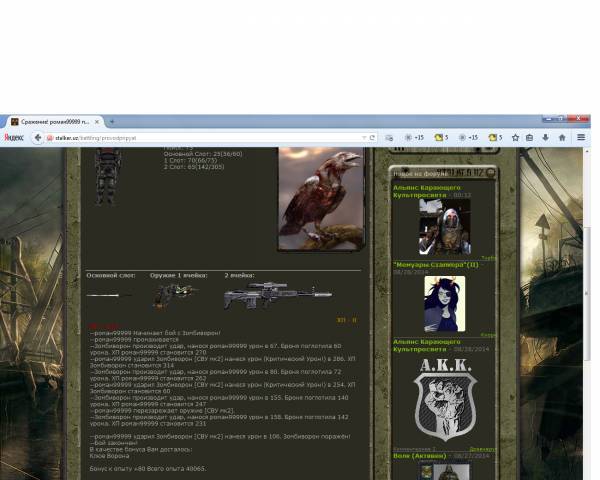Viewport: 600px width, 480px height.
Task: Click the site identity icon in address bar
Action: (50, 138)
